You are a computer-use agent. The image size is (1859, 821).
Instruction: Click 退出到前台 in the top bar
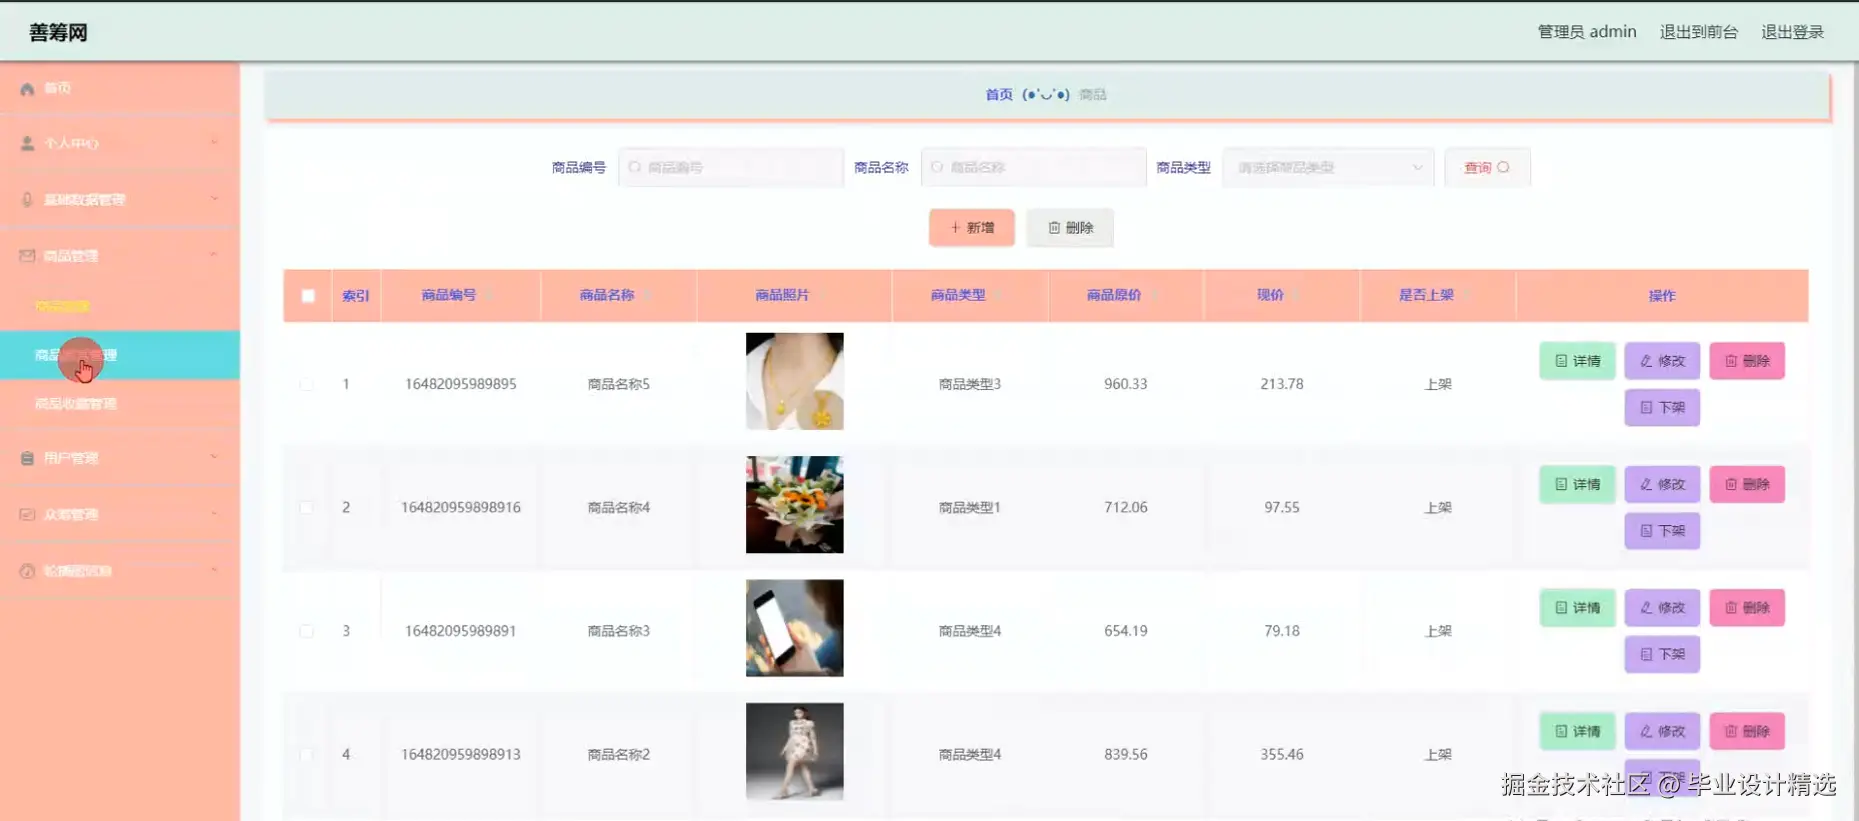(x=1699, y=32)
